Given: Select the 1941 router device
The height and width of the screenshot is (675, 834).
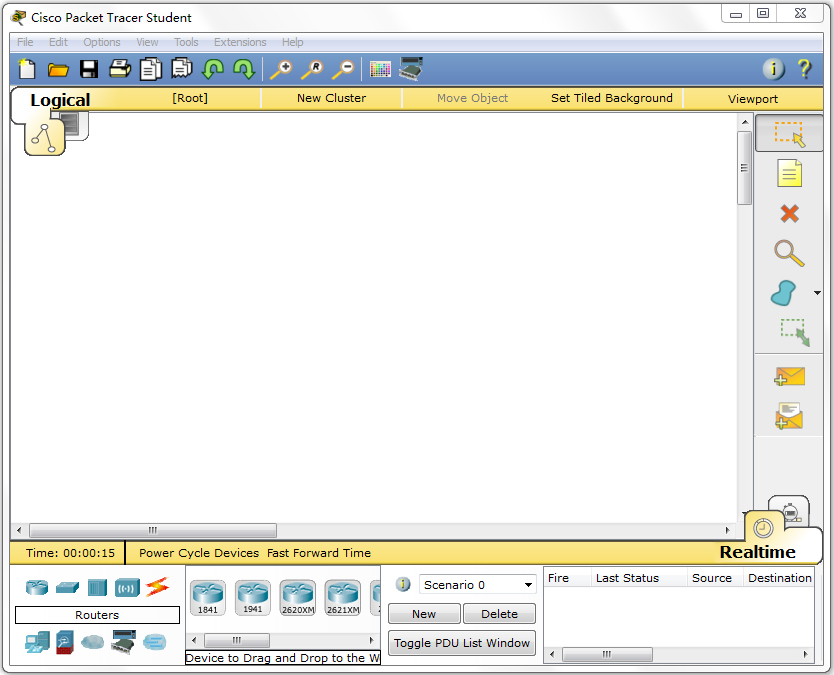Looking at the screenshot, I should click(x=253, y=597).
